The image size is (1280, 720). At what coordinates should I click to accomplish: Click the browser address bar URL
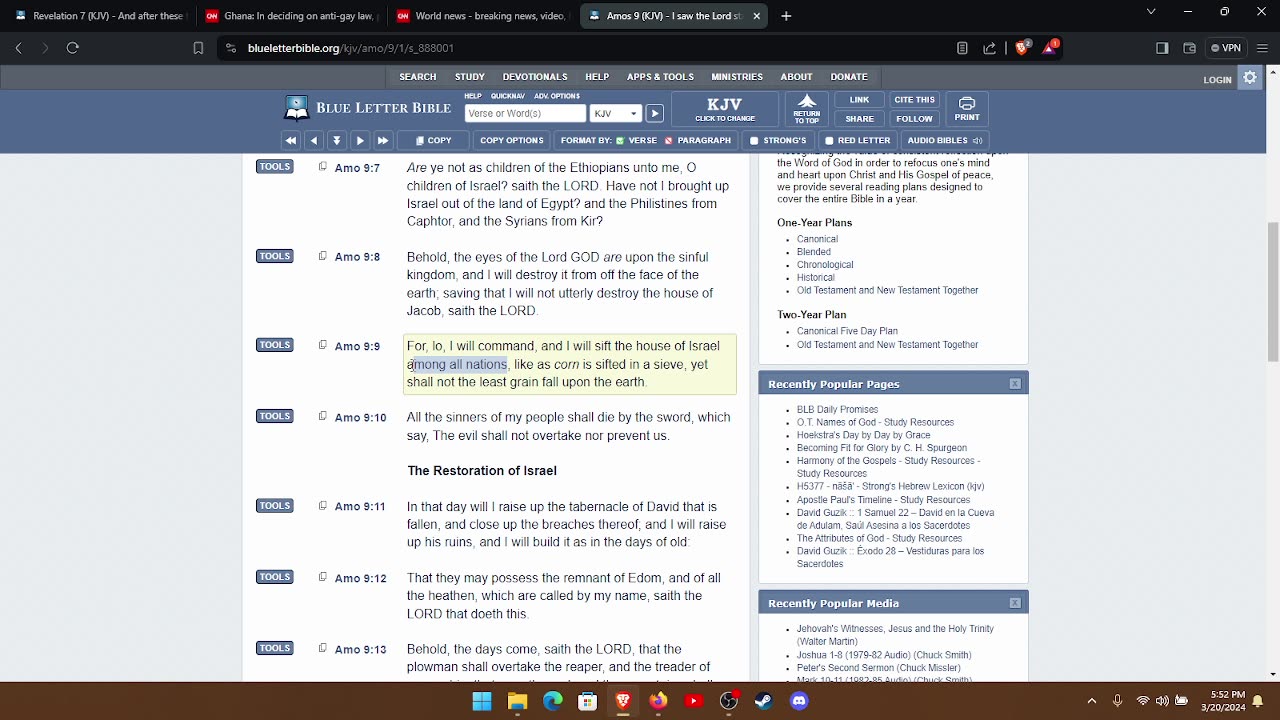(350, 47)
